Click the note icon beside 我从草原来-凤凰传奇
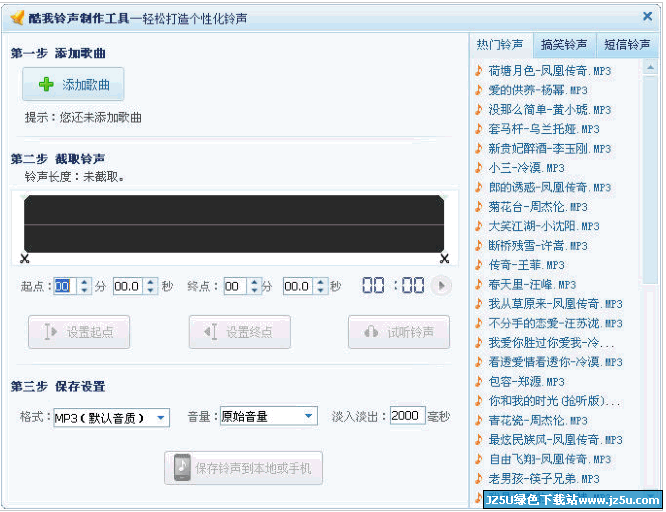The width and height of the screenshot is (666, 512). click(479, 304)
